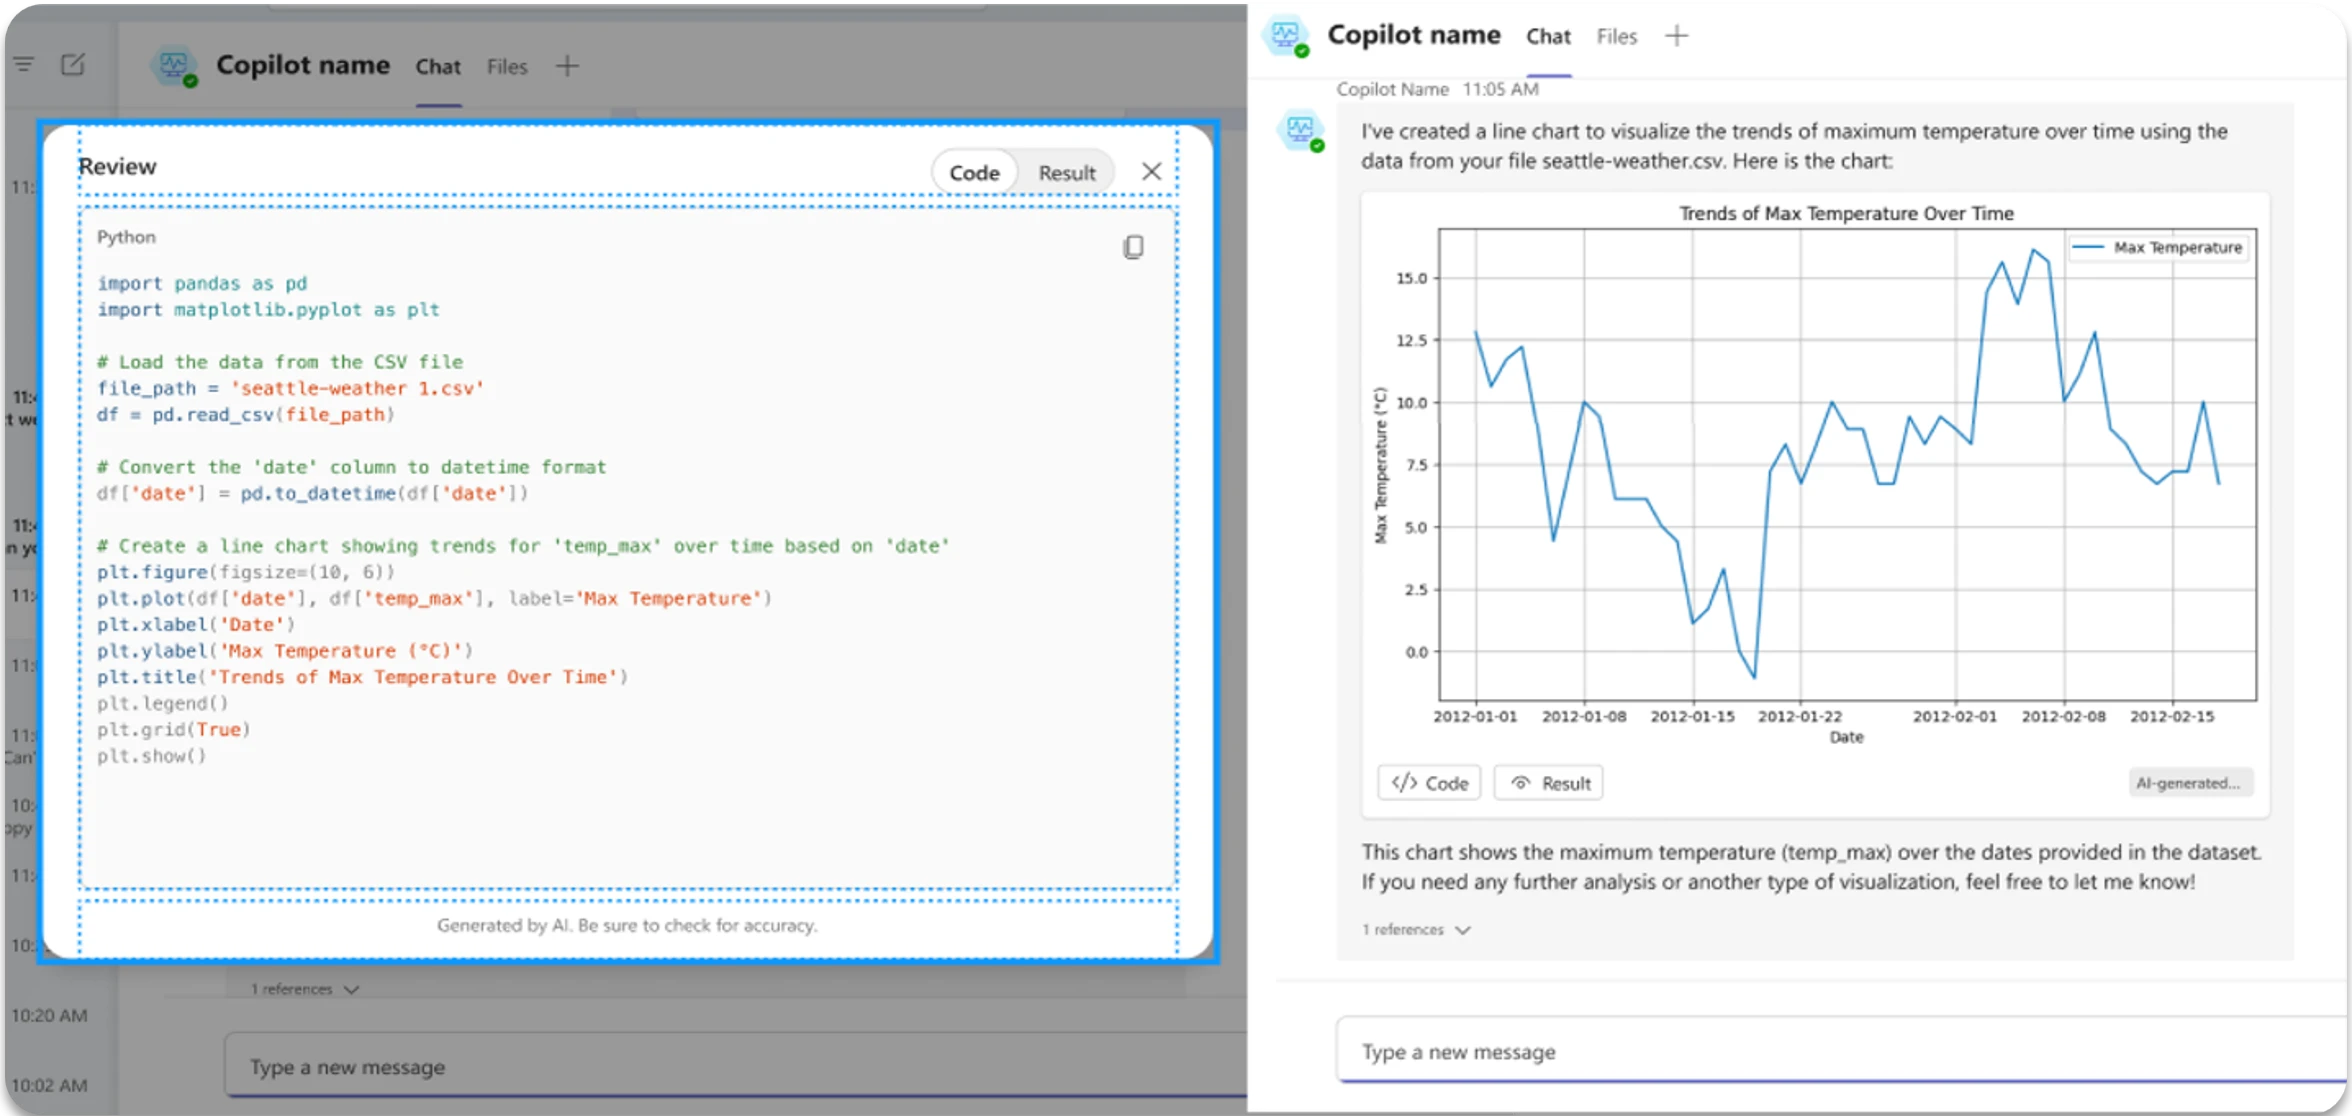This screenshot has width=2352, height=1116.
Task: Copy the Python code using the copy icon
Action: coord(1133,246)
